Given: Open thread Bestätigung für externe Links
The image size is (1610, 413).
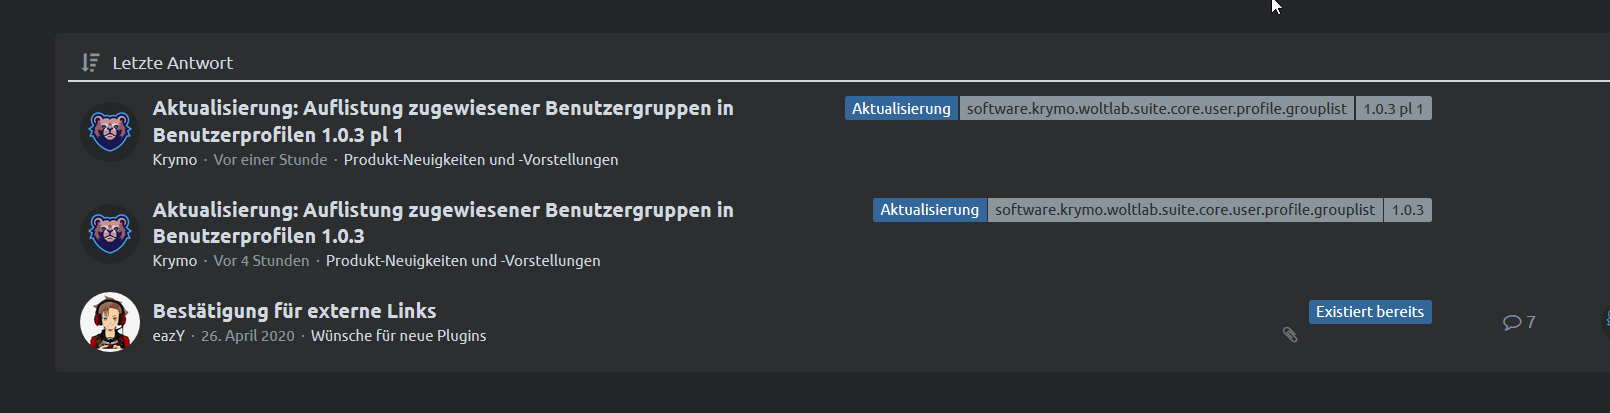Looking at the screenshot, I should click(x=294, y=311).
